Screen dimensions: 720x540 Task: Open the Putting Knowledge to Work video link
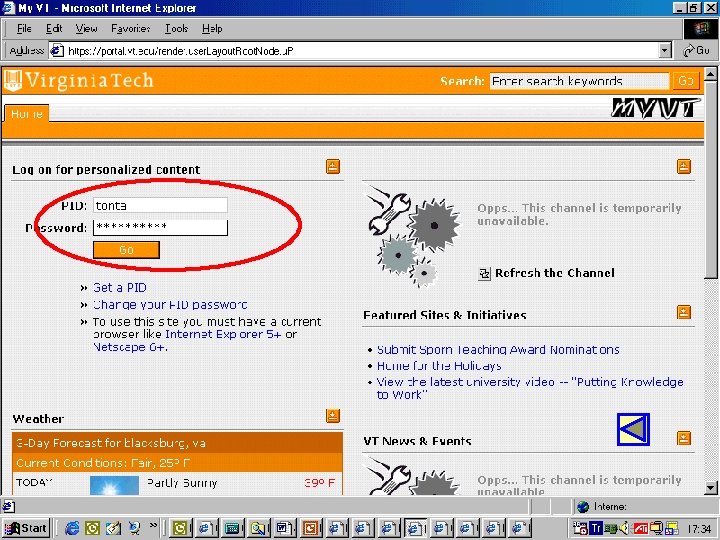pyautogui.click(x=530, y=388)
